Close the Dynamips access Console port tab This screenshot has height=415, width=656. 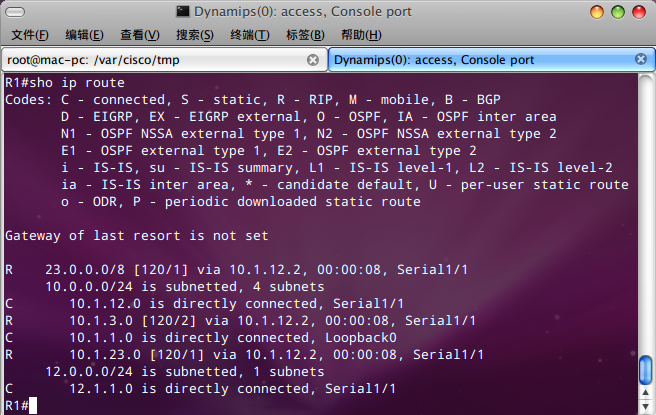[641, 59]
